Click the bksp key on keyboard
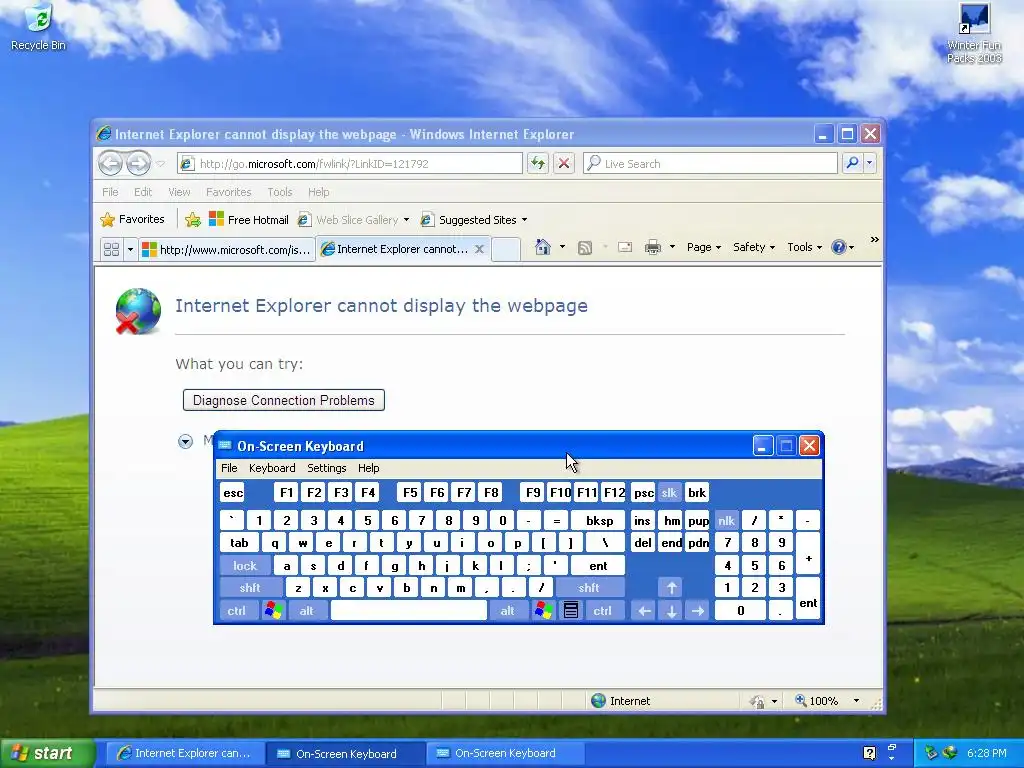Screen dimensions: 1024x768 click(599, 520)
